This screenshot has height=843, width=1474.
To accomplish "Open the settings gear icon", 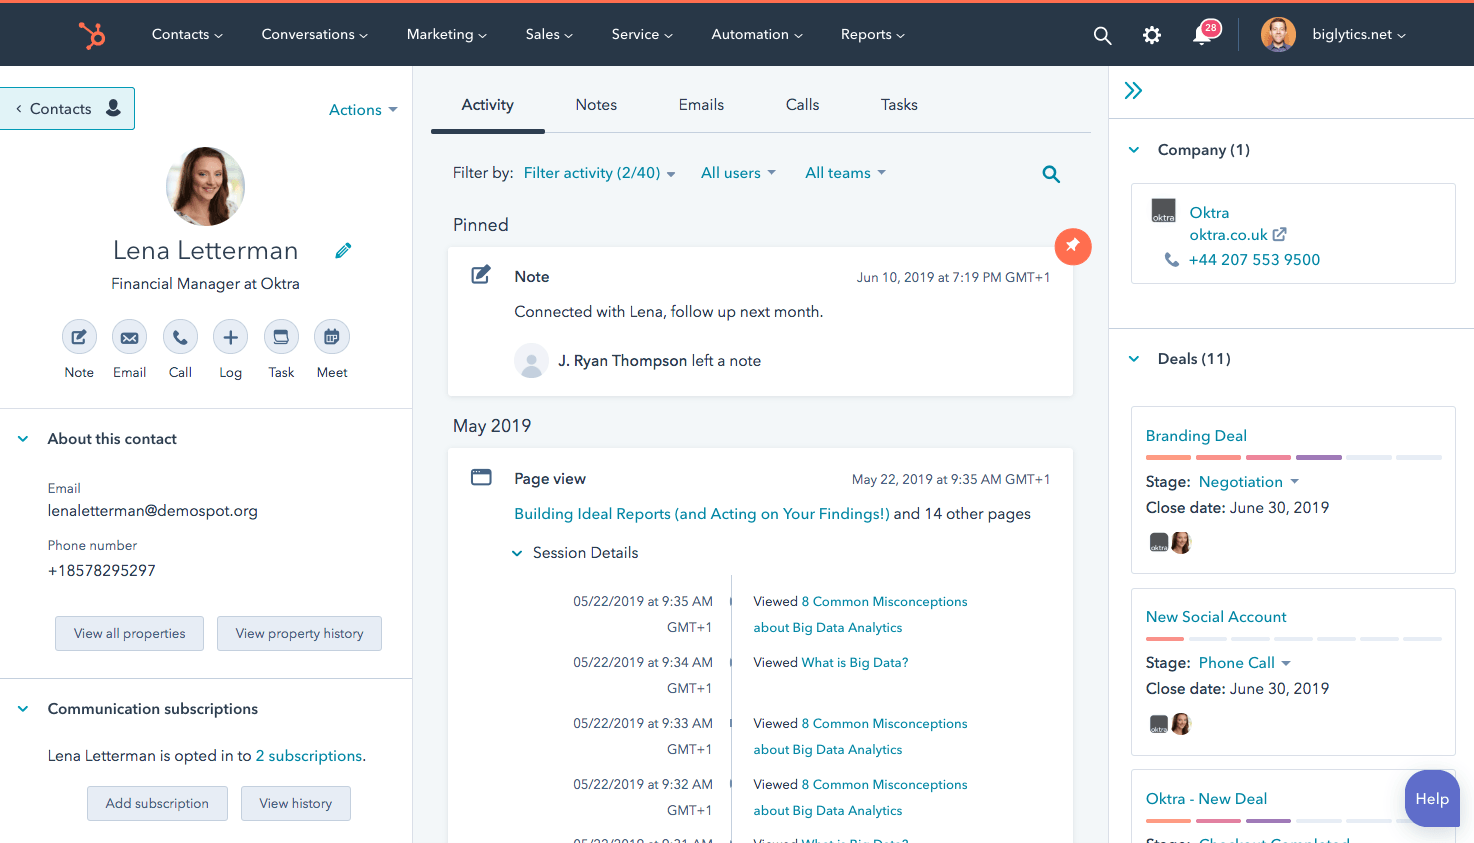I will [1152, 35].
